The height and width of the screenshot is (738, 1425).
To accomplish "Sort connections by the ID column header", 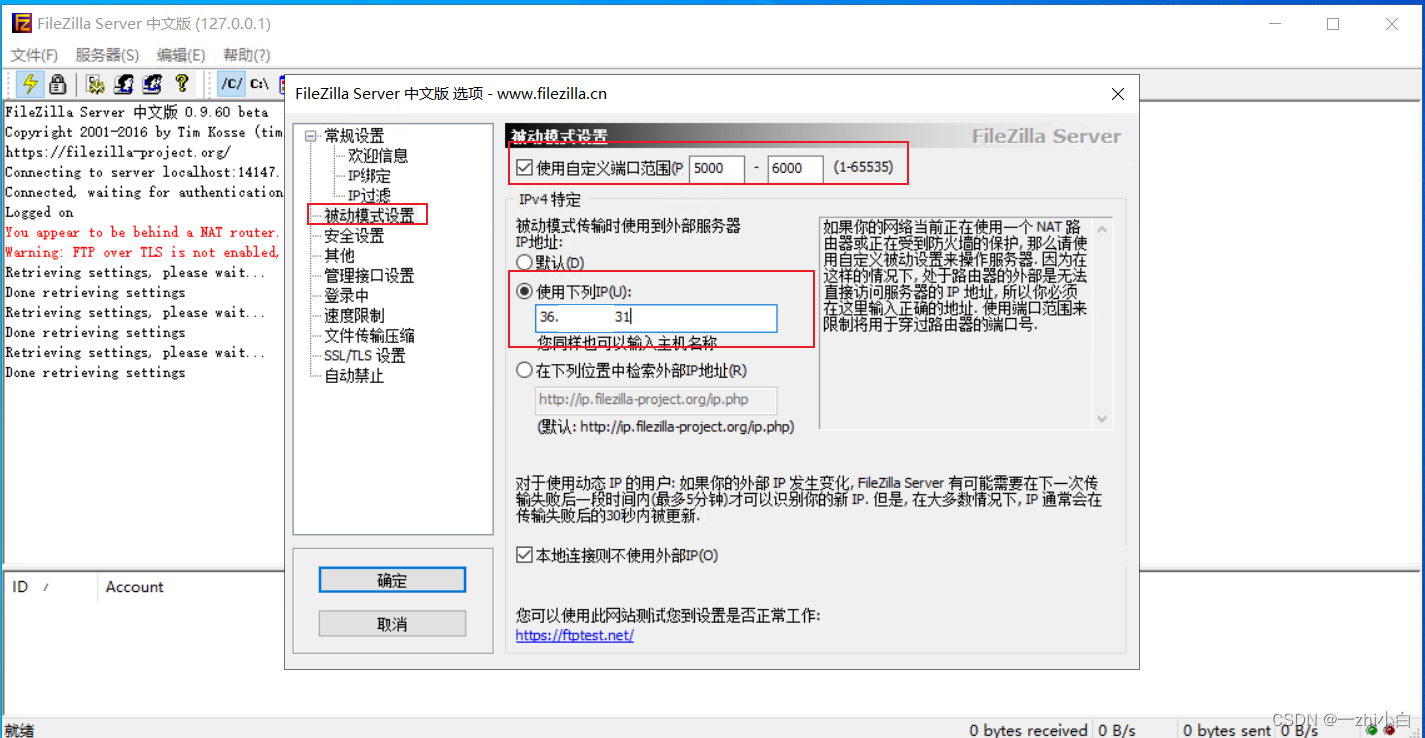I will point(50,587).
